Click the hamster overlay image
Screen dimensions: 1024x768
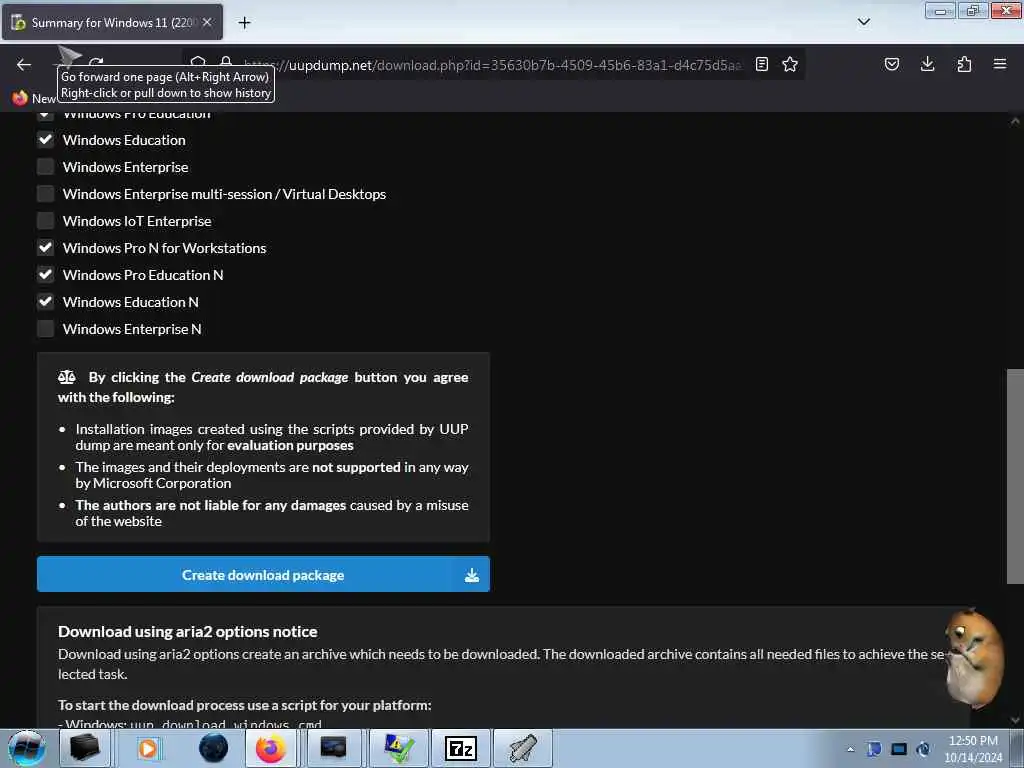974,657
